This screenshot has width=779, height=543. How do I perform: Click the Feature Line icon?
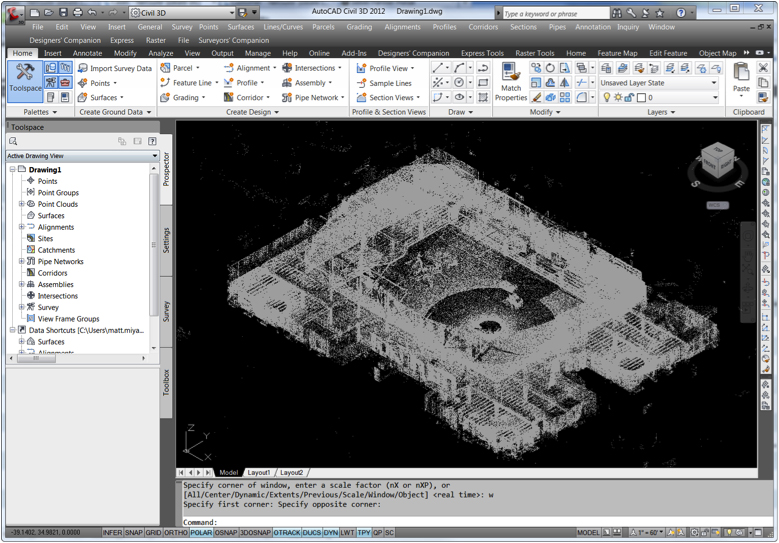(165, 83)
